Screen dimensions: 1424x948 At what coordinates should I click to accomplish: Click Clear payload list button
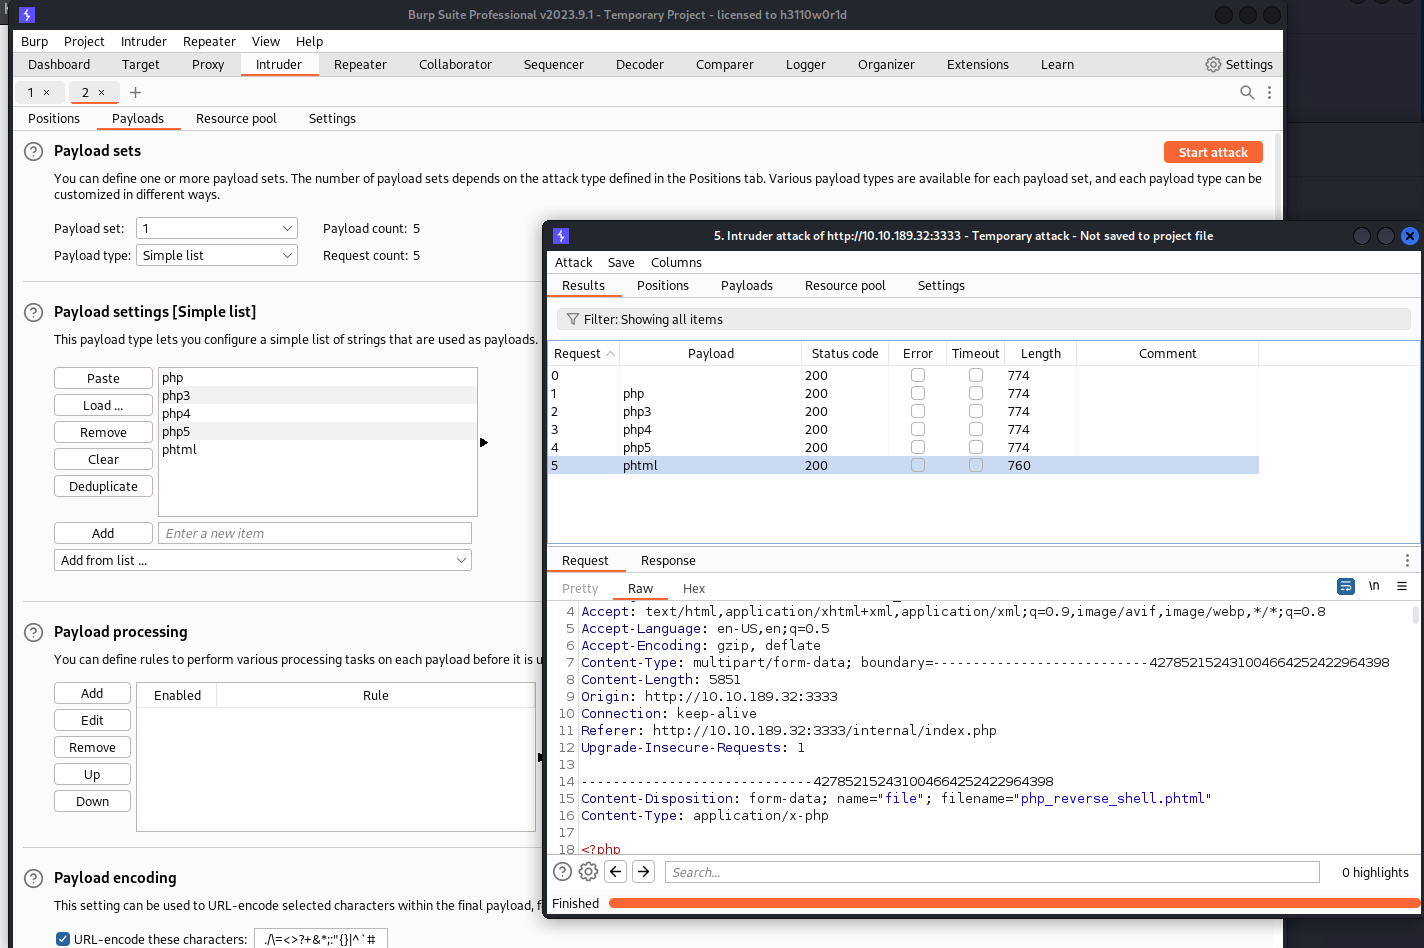103,459
